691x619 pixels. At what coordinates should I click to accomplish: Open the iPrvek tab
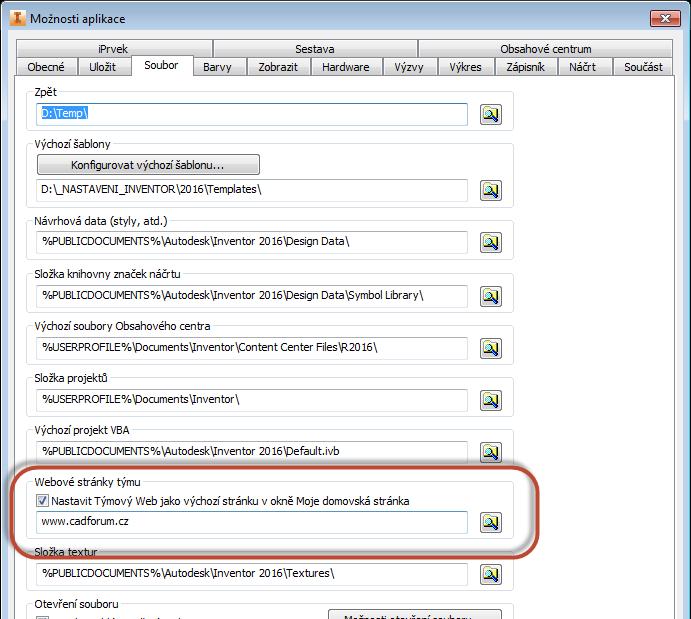[x=114, y=48]
